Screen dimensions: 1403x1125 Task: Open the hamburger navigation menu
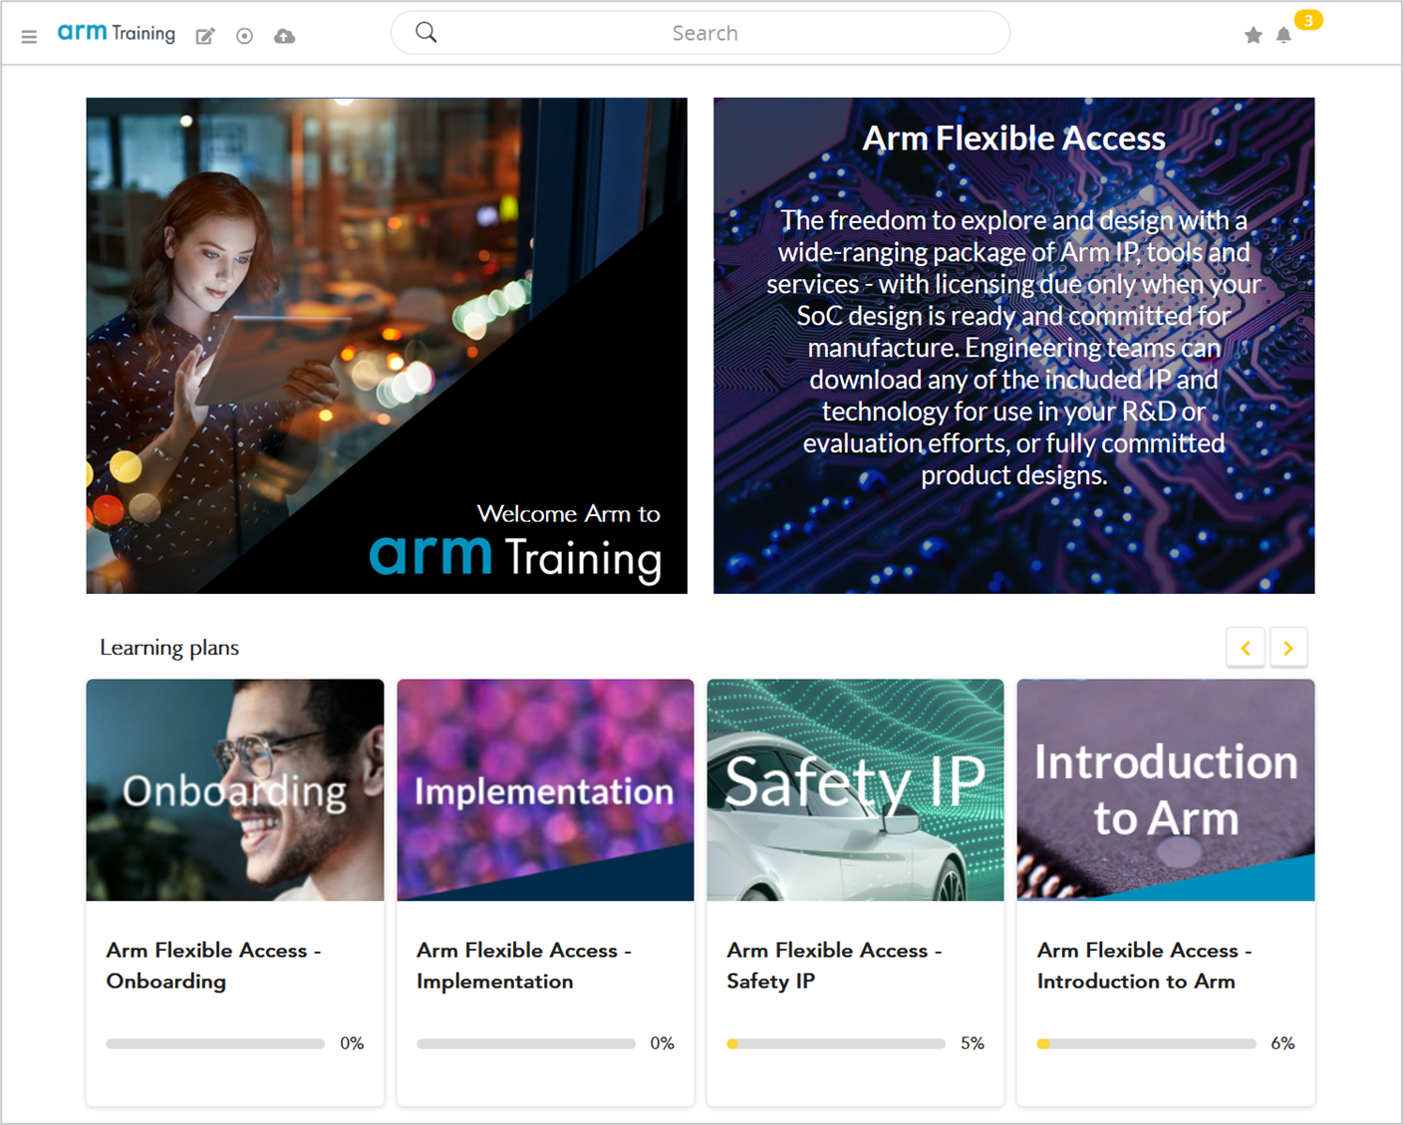pyautogui.click(x=29, y=36)
